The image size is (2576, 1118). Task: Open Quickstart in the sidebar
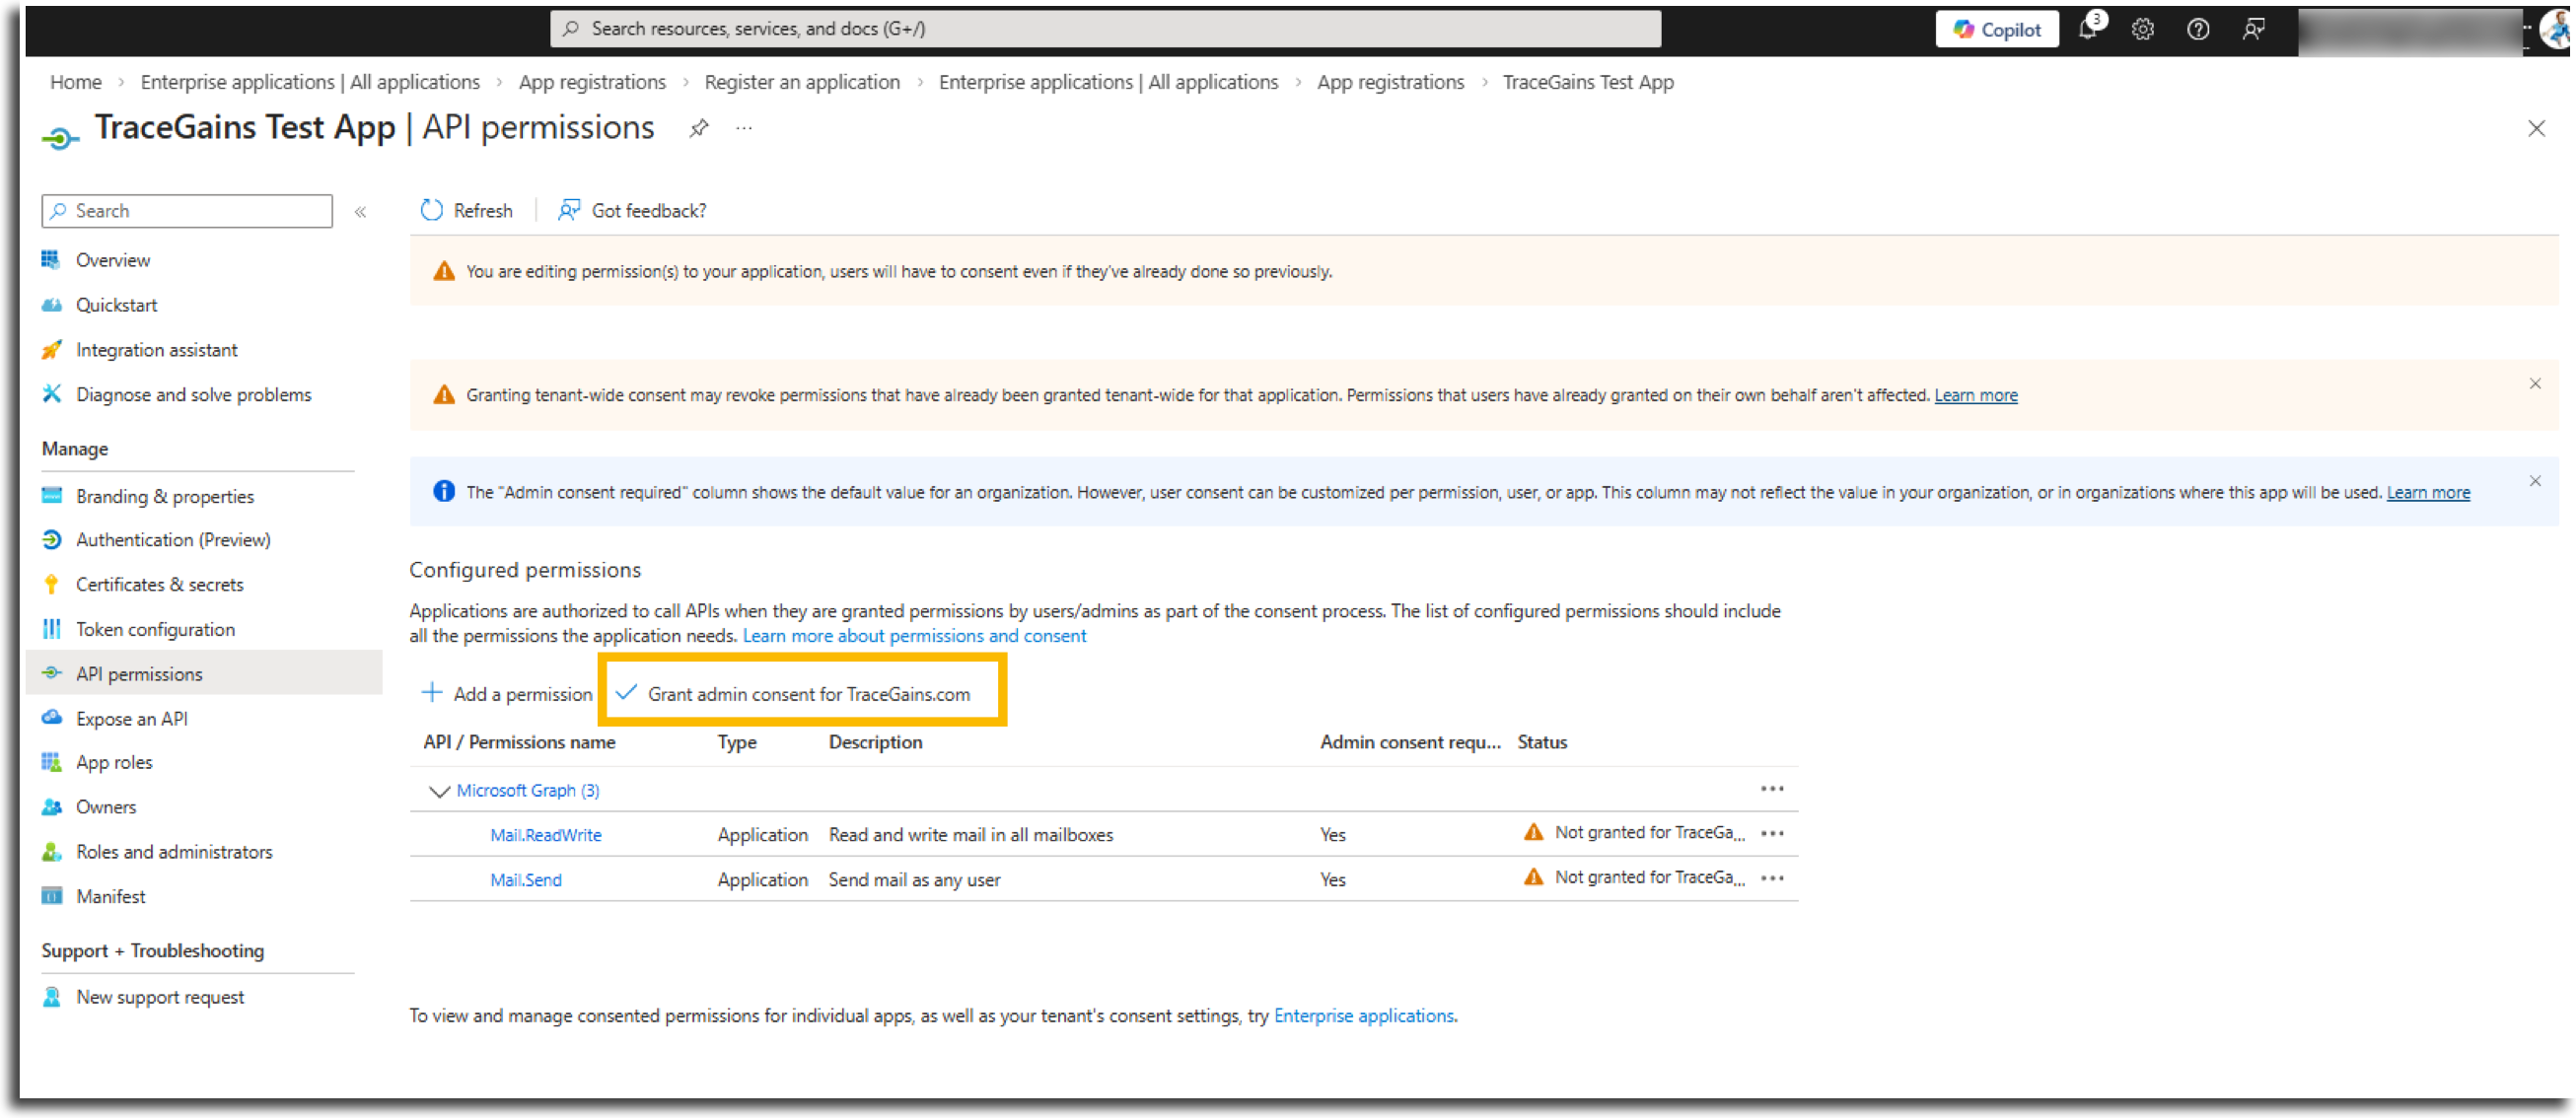[116, 305]
